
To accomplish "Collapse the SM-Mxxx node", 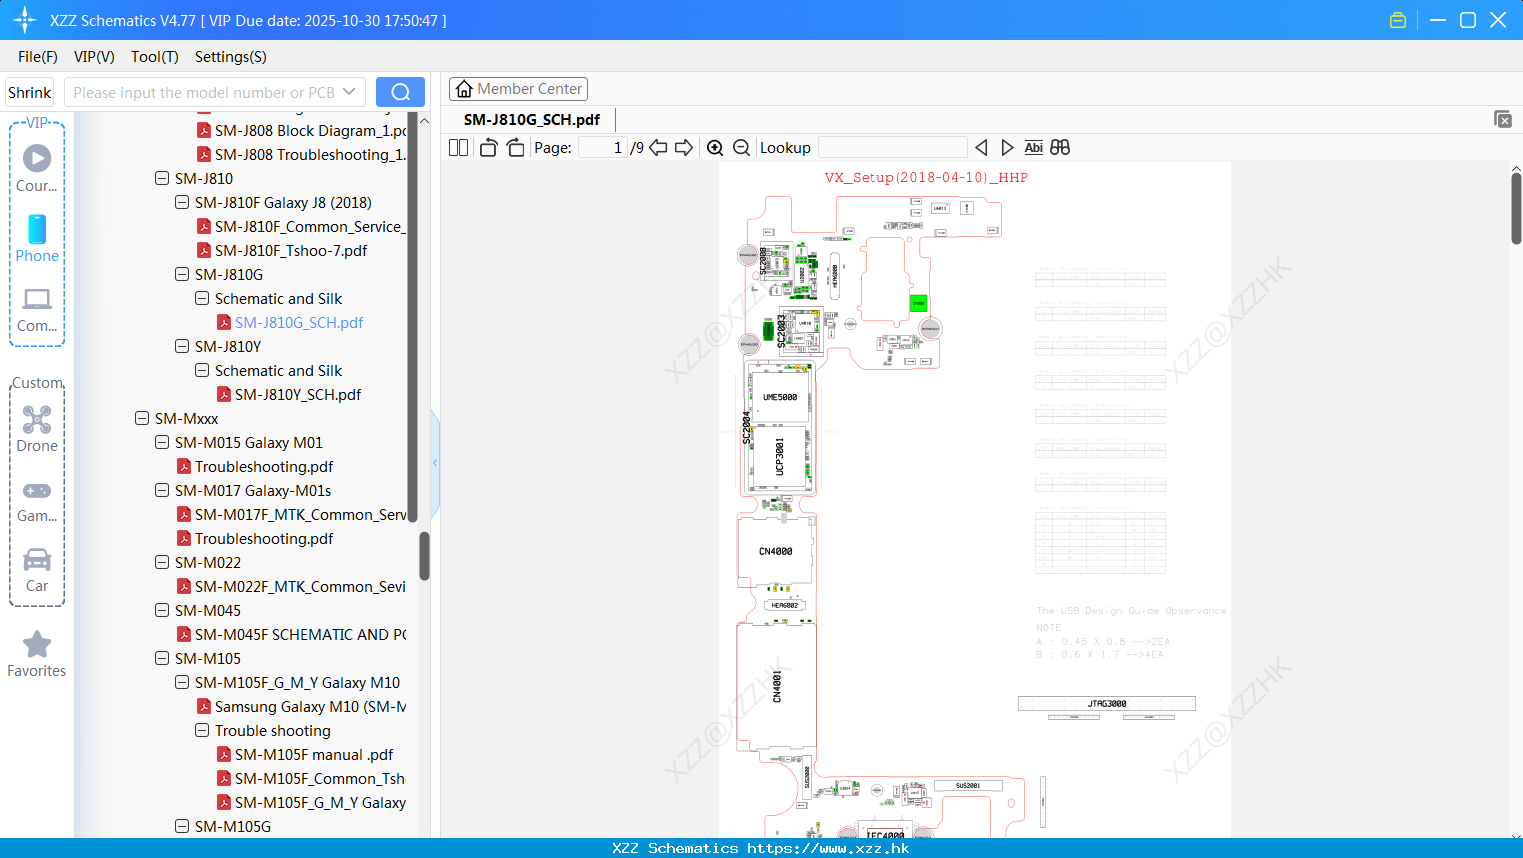I will pos(142,418).
